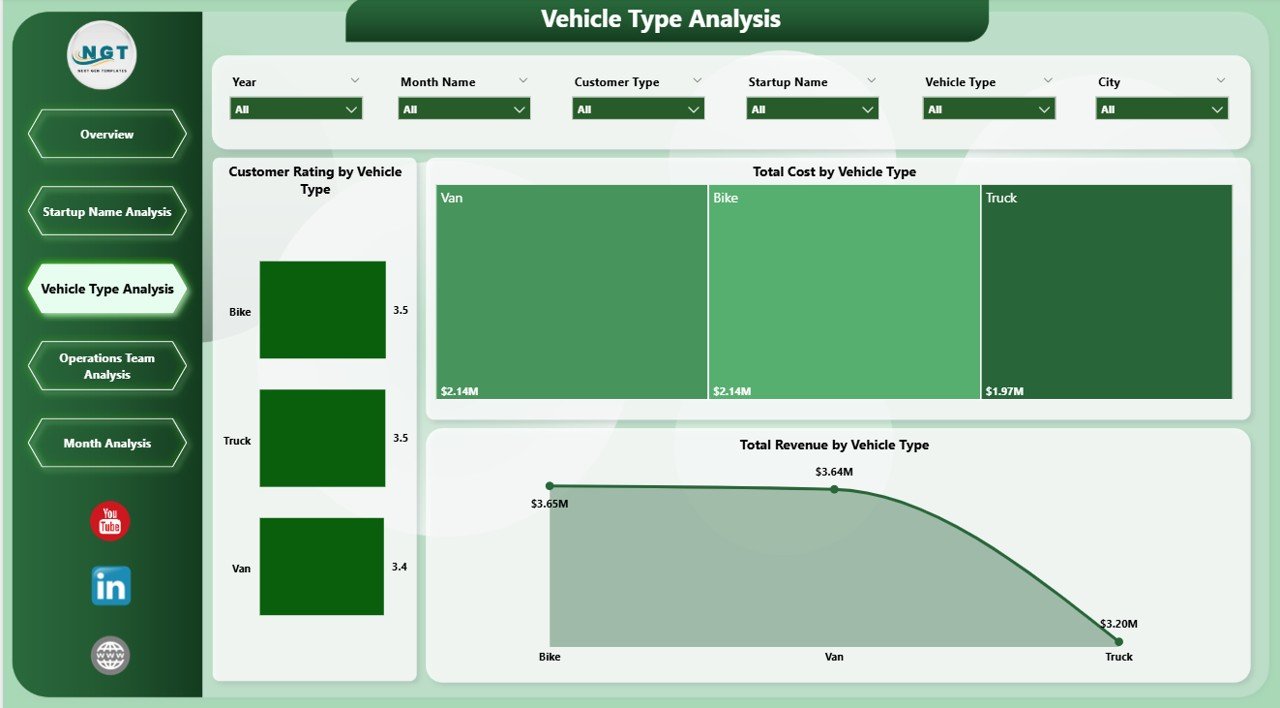Open the Customer Type filter chevron
Screen dimensions: 1280x708
[696, 80]
